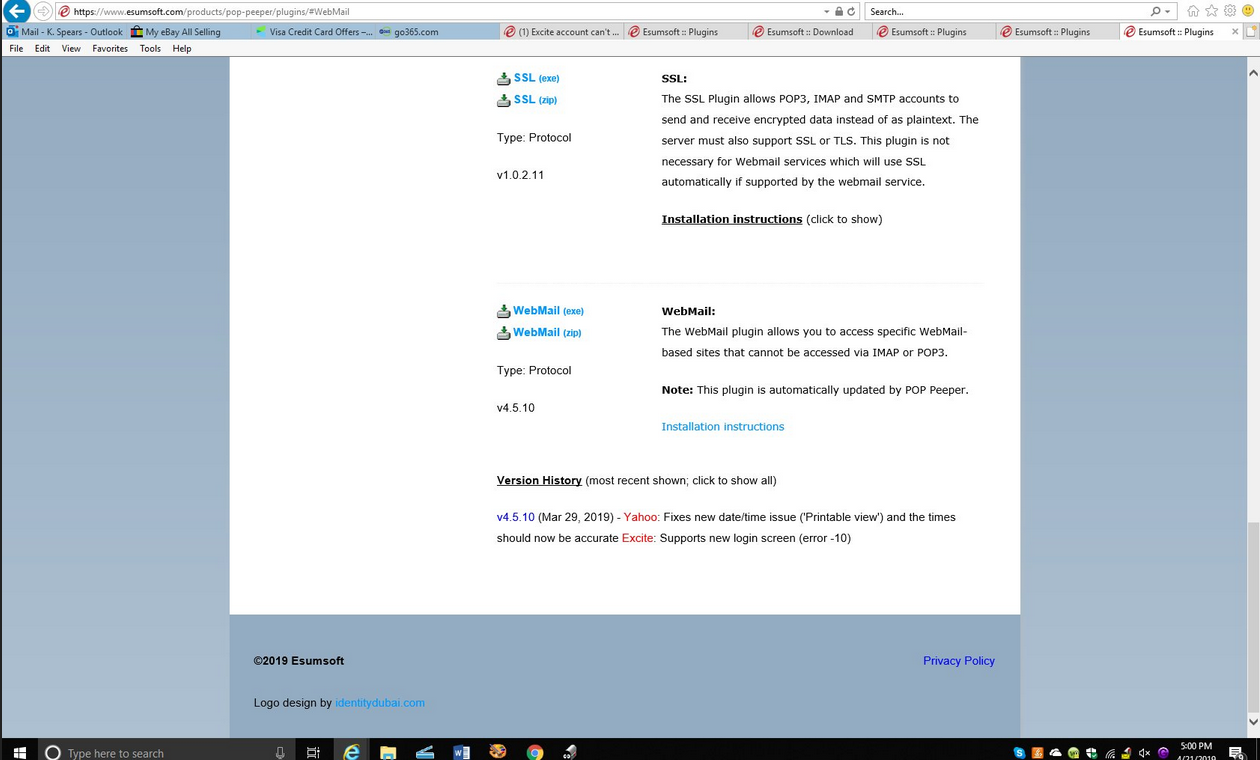Open the Favorites star icon

[x=1212, y=11]
